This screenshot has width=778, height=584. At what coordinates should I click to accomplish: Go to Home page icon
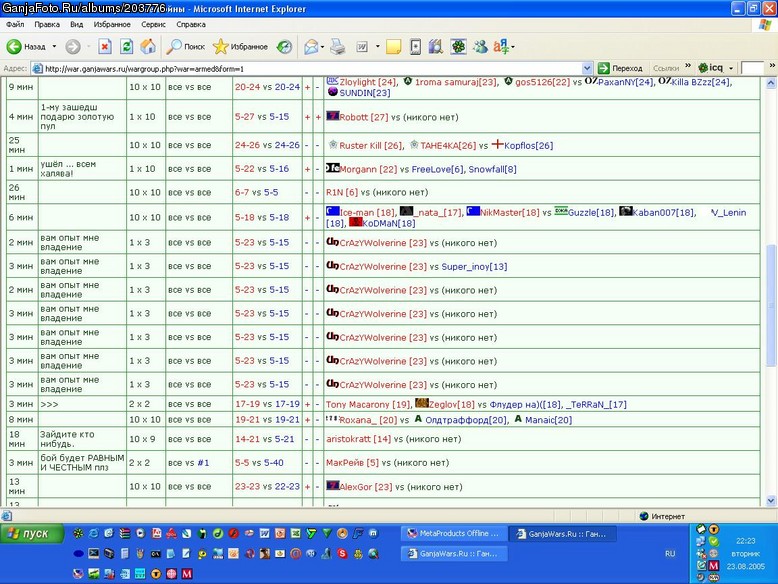(148, 47)
